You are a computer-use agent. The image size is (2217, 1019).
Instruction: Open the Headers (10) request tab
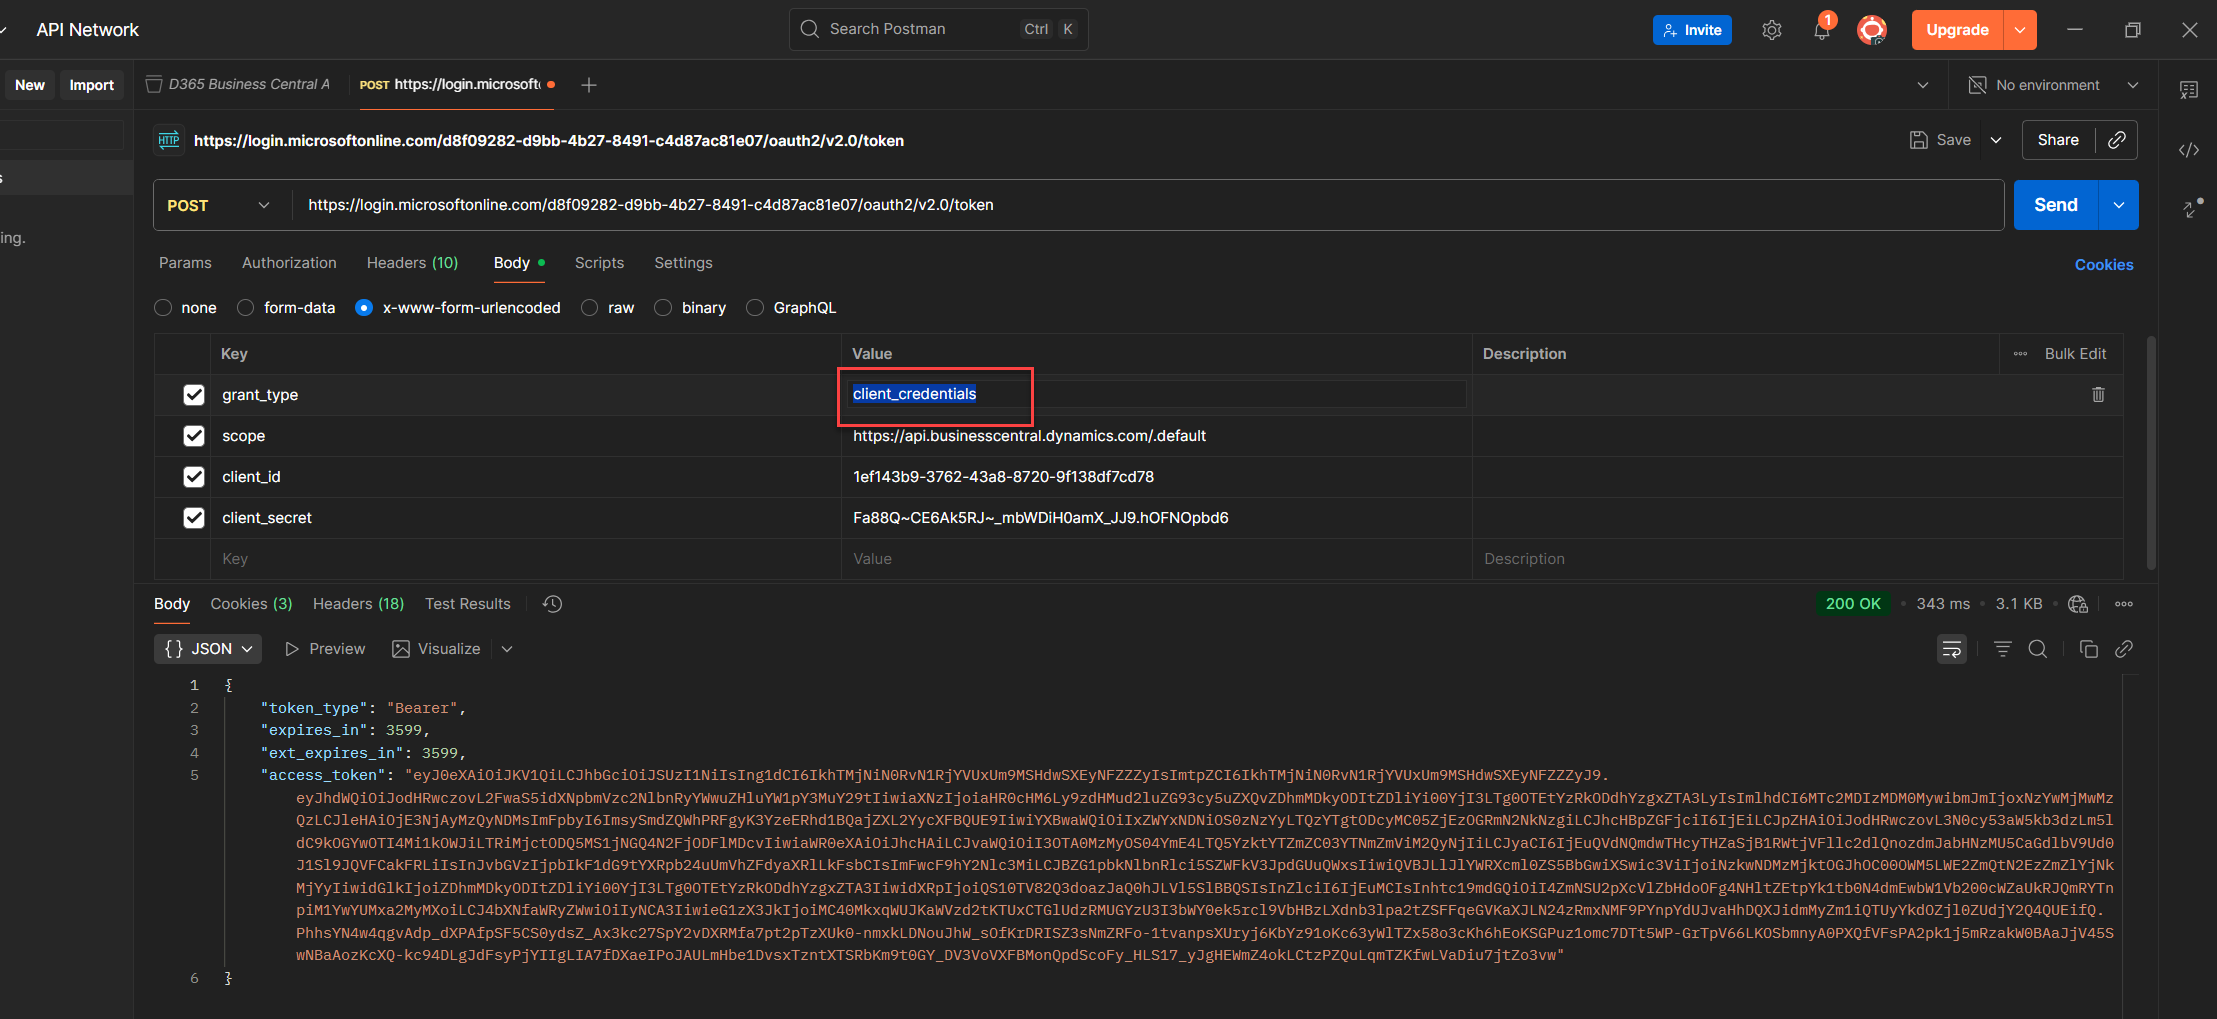coord(412,263)
